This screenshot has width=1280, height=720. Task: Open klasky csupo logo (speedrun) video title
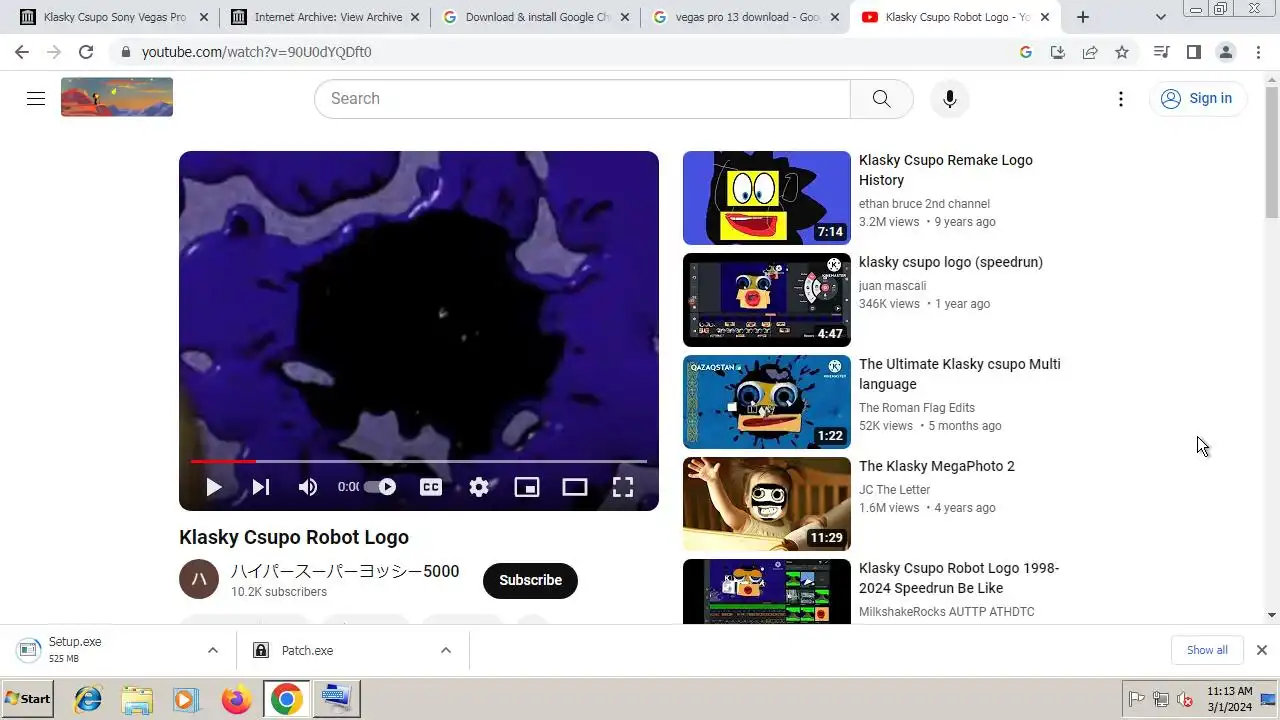pos(951,262)
